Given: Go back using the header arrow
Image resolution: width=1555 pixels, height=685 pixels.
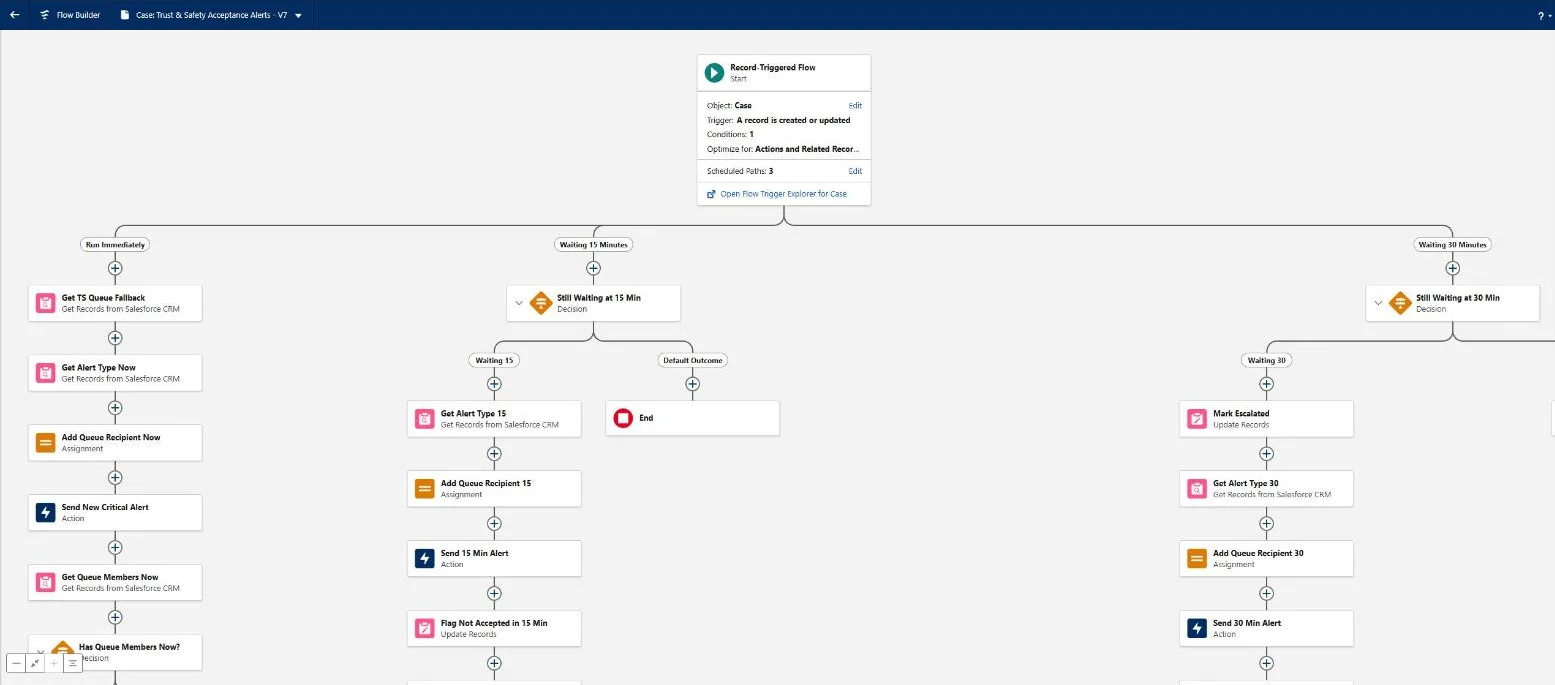Looking at the screenshot, I should [x=14, y=15].
